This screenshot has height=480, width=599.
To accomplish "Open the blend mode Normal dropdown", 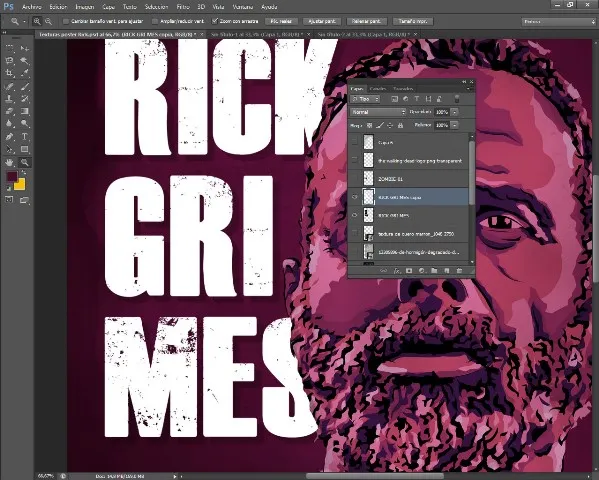I will pos(378,112).
